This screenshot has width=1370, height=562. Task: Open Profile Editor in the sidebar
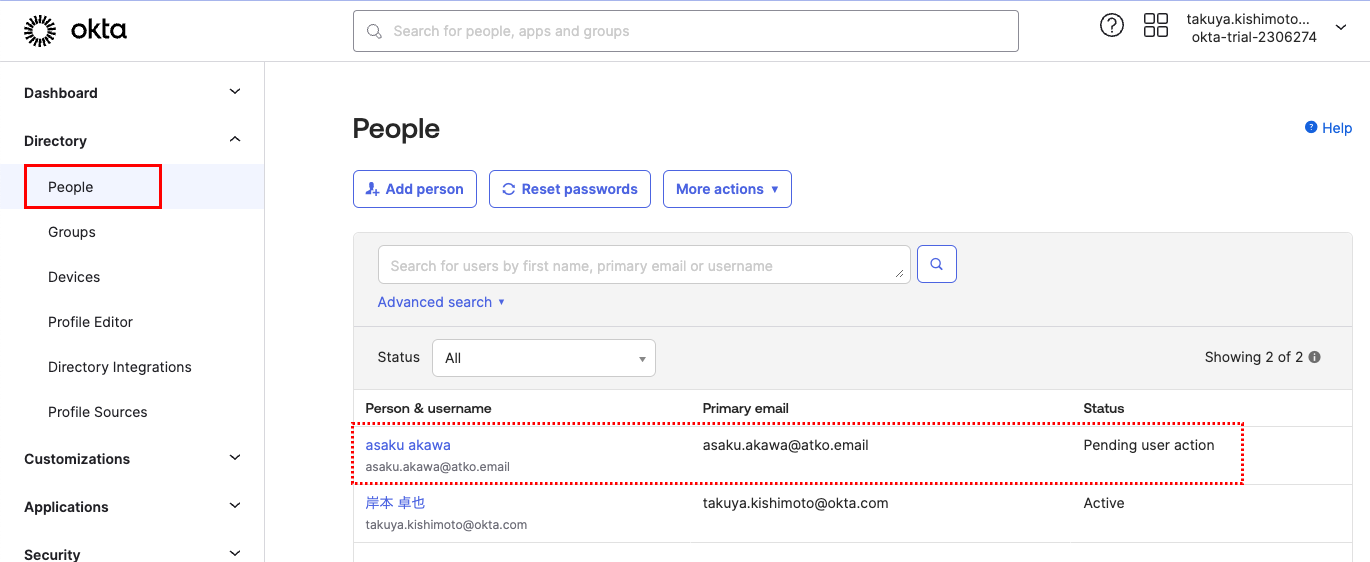[90, 322]
